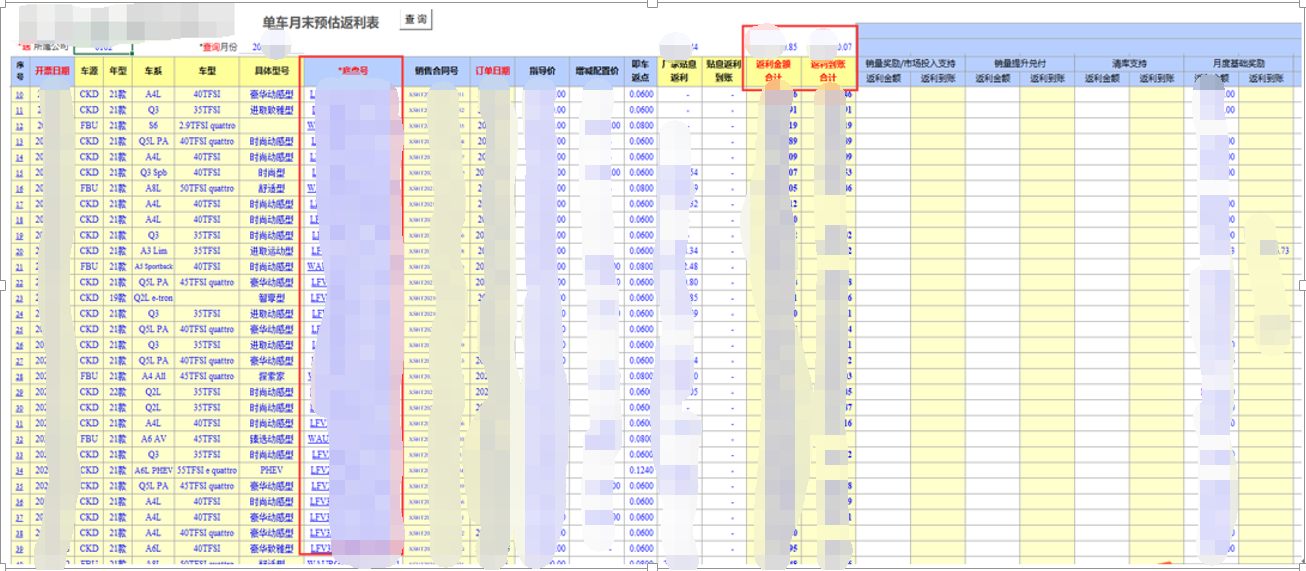This screenshot has height=571, width=1306.
Task: Select the A6L PHEV car series cell
Action: [x=153, y=470]
